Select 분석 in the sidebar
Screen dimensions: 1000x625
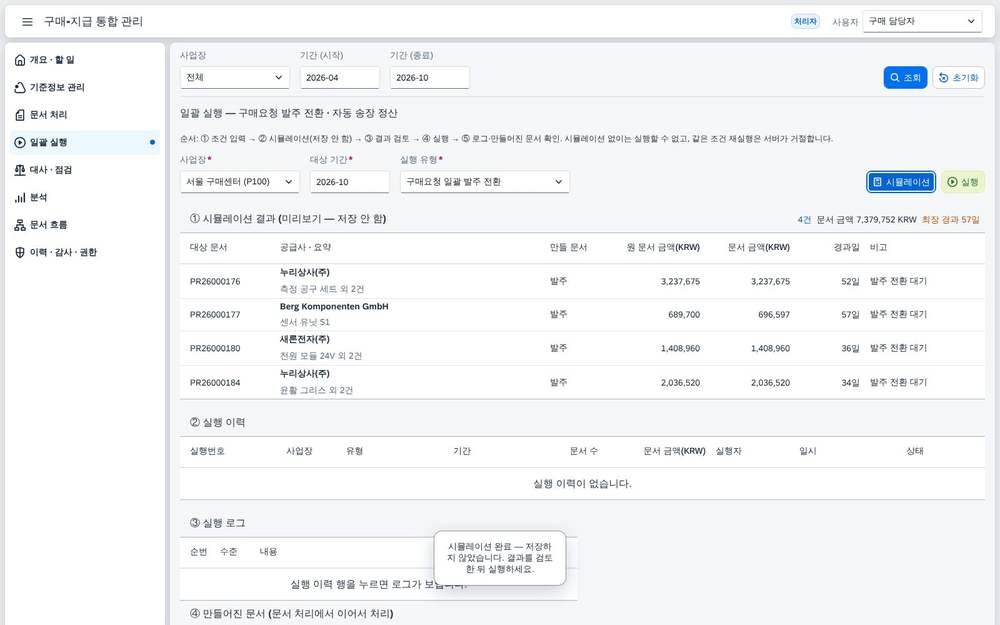pos(85,198)
